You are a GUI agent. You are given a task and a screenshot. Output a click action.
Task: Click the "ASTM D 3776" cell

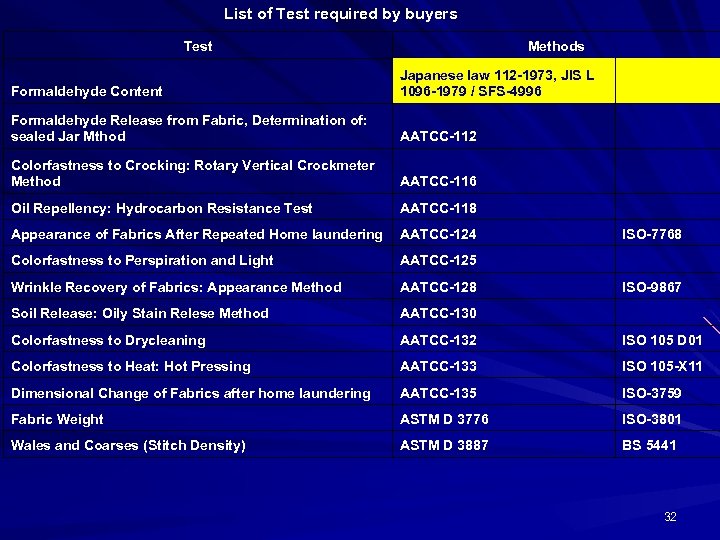coord(444,420)
